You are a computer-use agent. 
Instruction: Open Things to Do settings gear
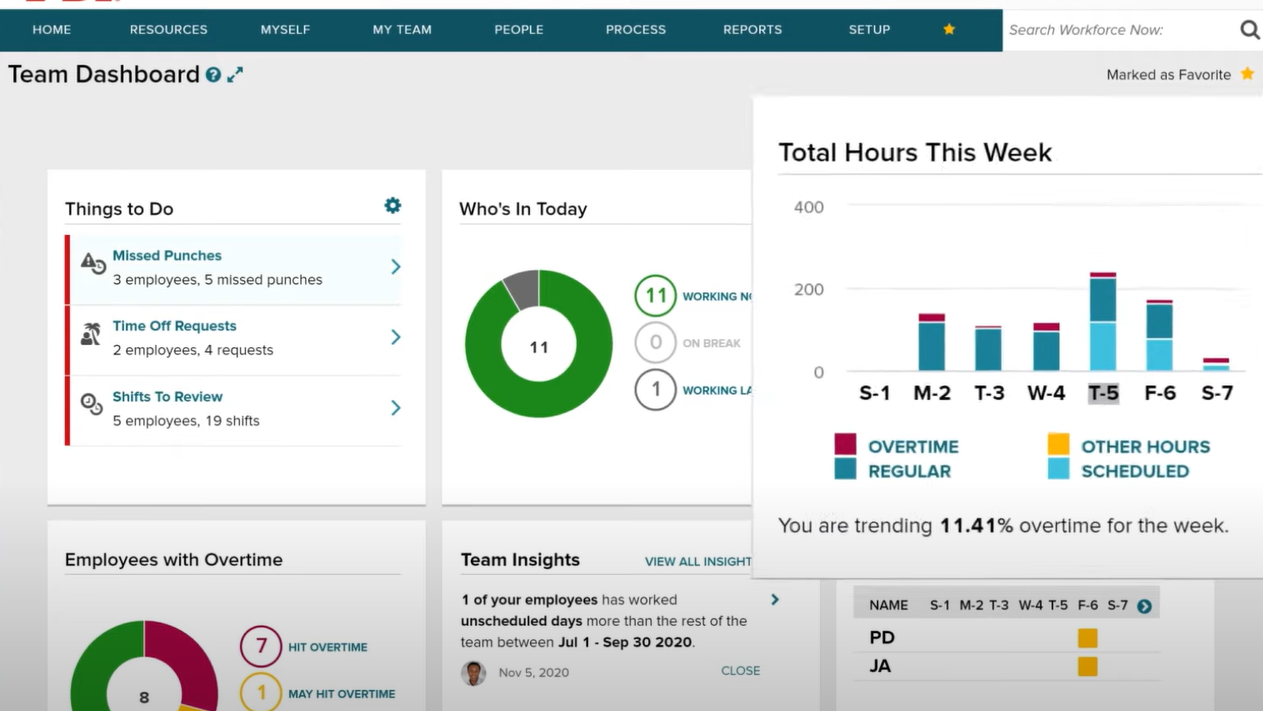click(x=392, y=205)
